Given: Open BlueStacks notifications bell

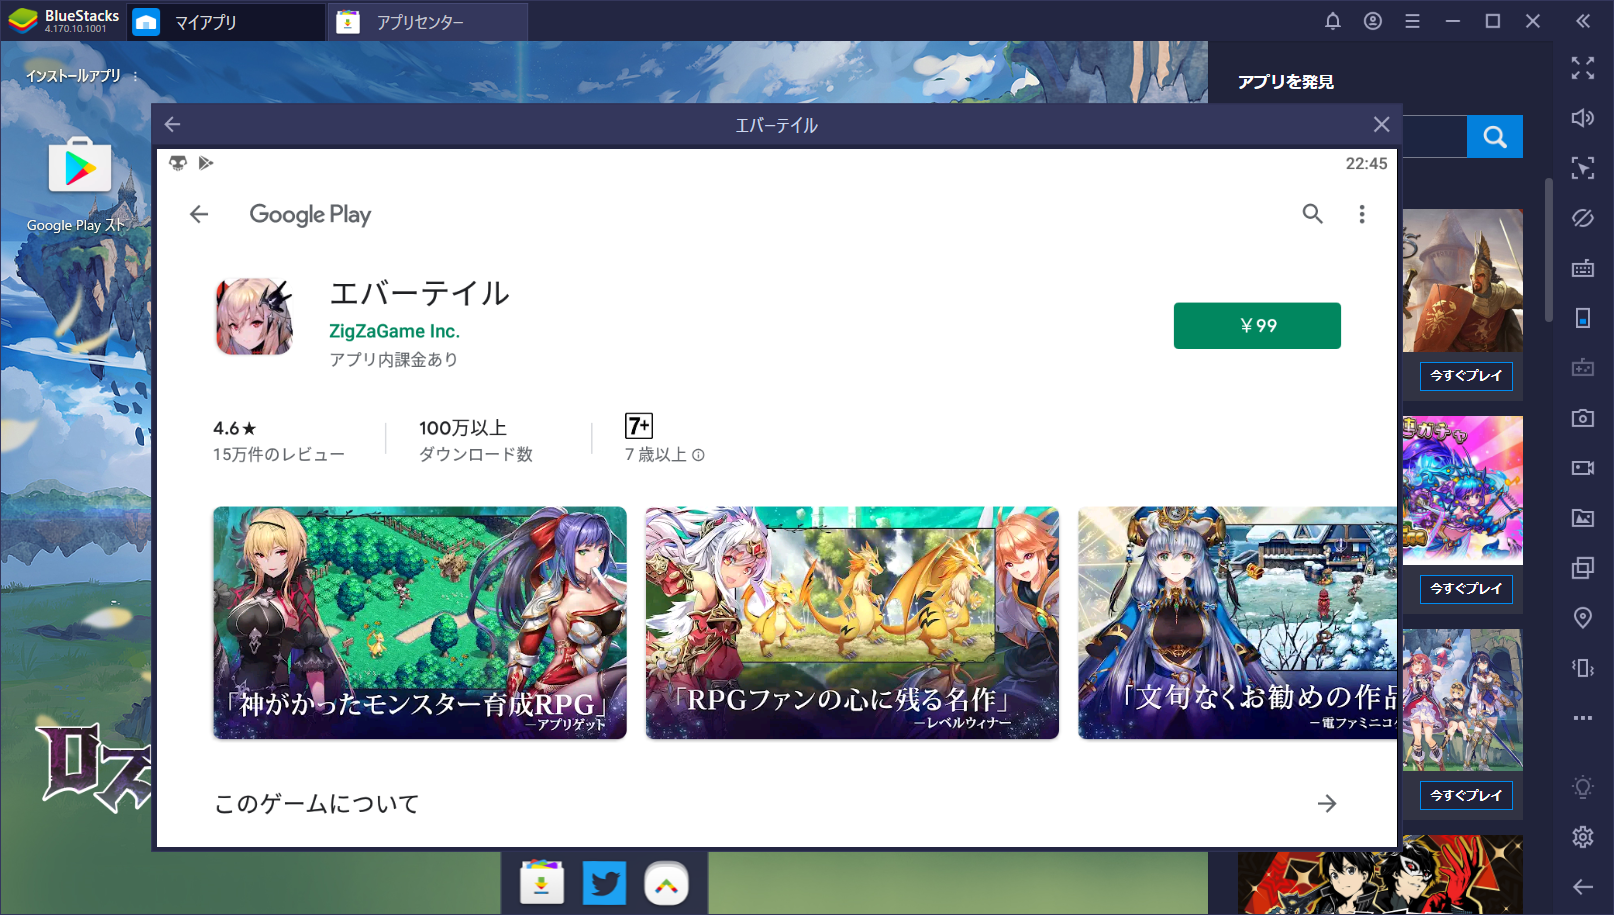Looking at the screenshot, I should pyautogui.click(x=1333, y=21).
